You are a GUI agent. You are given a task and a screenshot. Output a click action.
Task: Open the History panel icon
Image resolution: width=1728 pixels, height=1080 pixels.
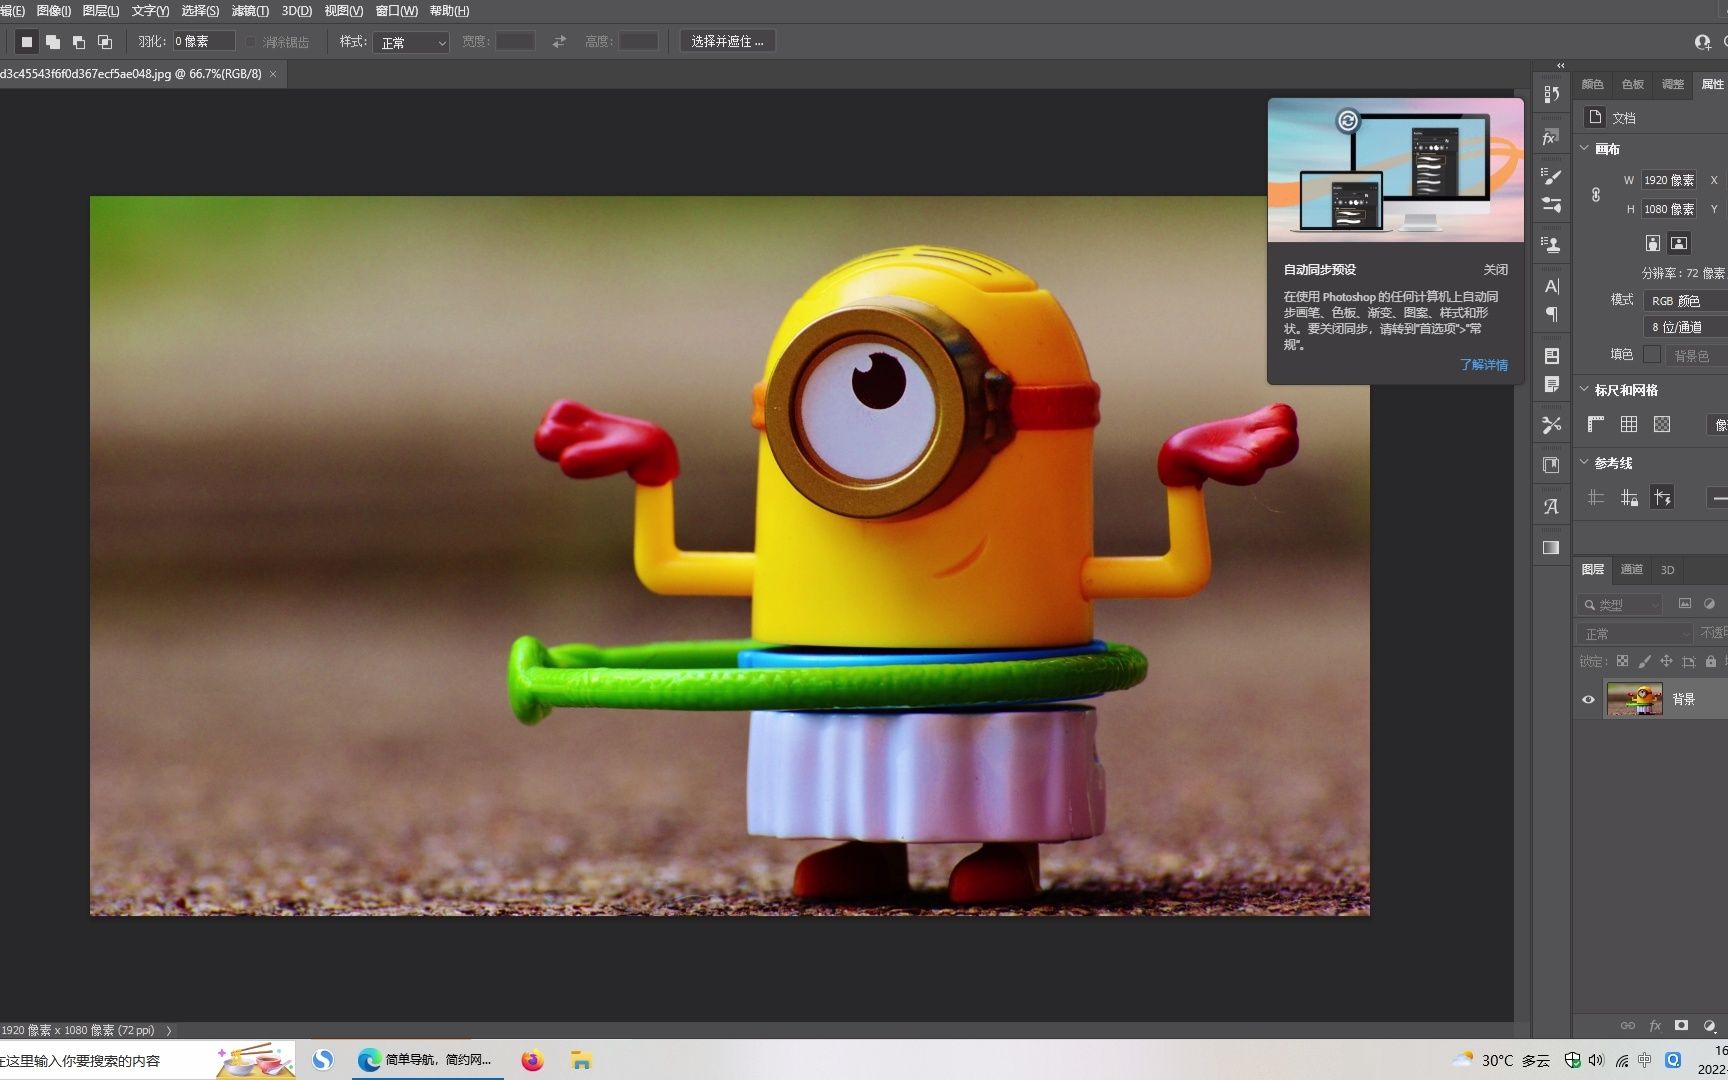1552,95
